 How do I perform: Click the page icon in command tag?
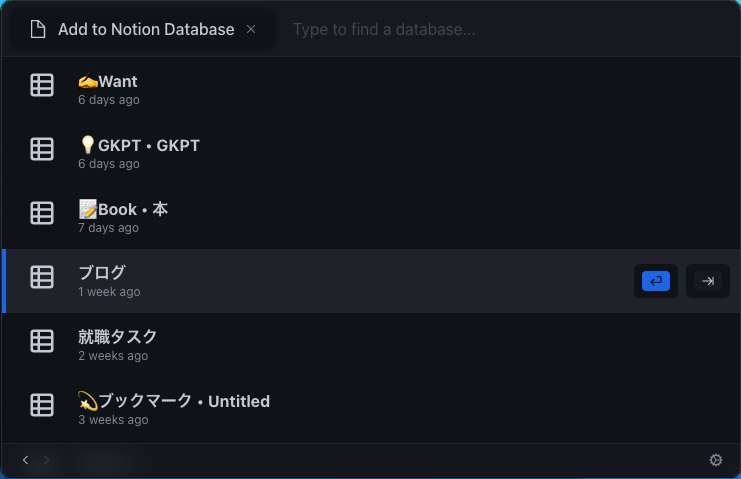pos(38,29)
